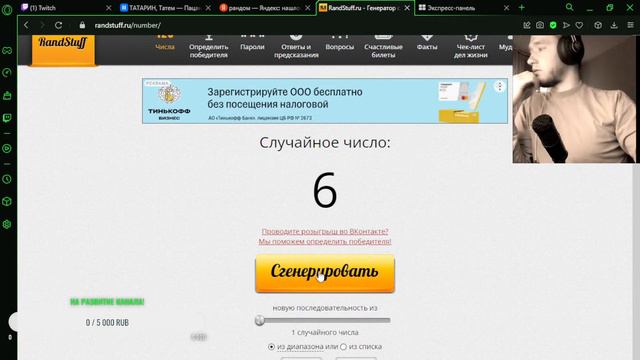Image resolution: width=640 pixels, height=360 pixels.
Task: Open the sidebar player icon
Action: point(7,149)
